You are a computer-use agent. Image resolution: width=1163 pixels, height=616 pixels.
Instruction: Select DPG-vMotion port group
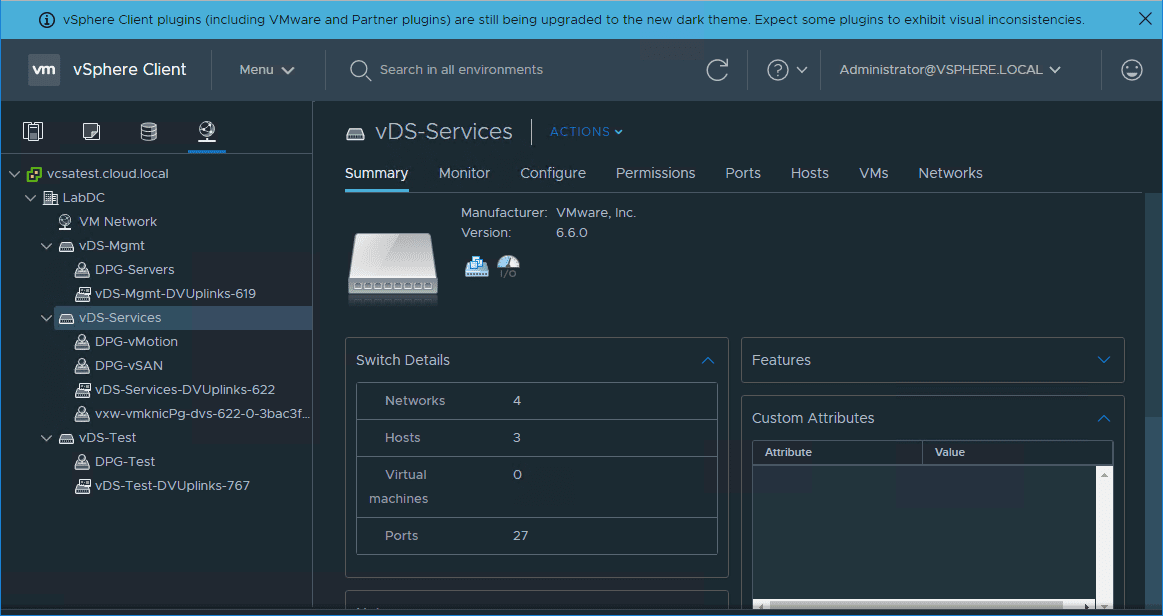(136, 342)
